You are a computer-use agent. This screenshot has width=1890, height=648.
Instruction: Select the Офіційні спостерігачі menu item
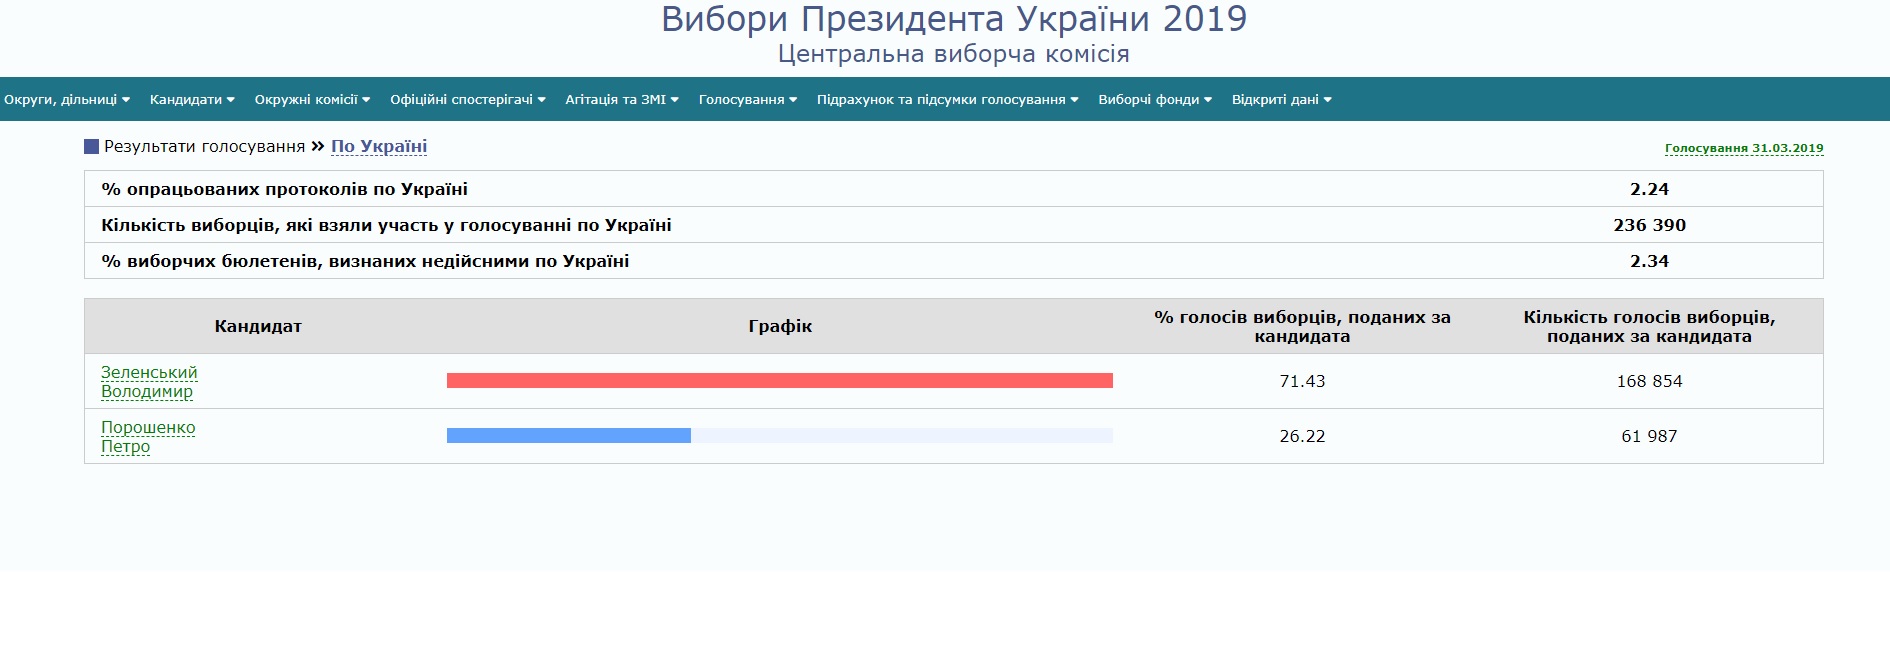coord(467,100)
